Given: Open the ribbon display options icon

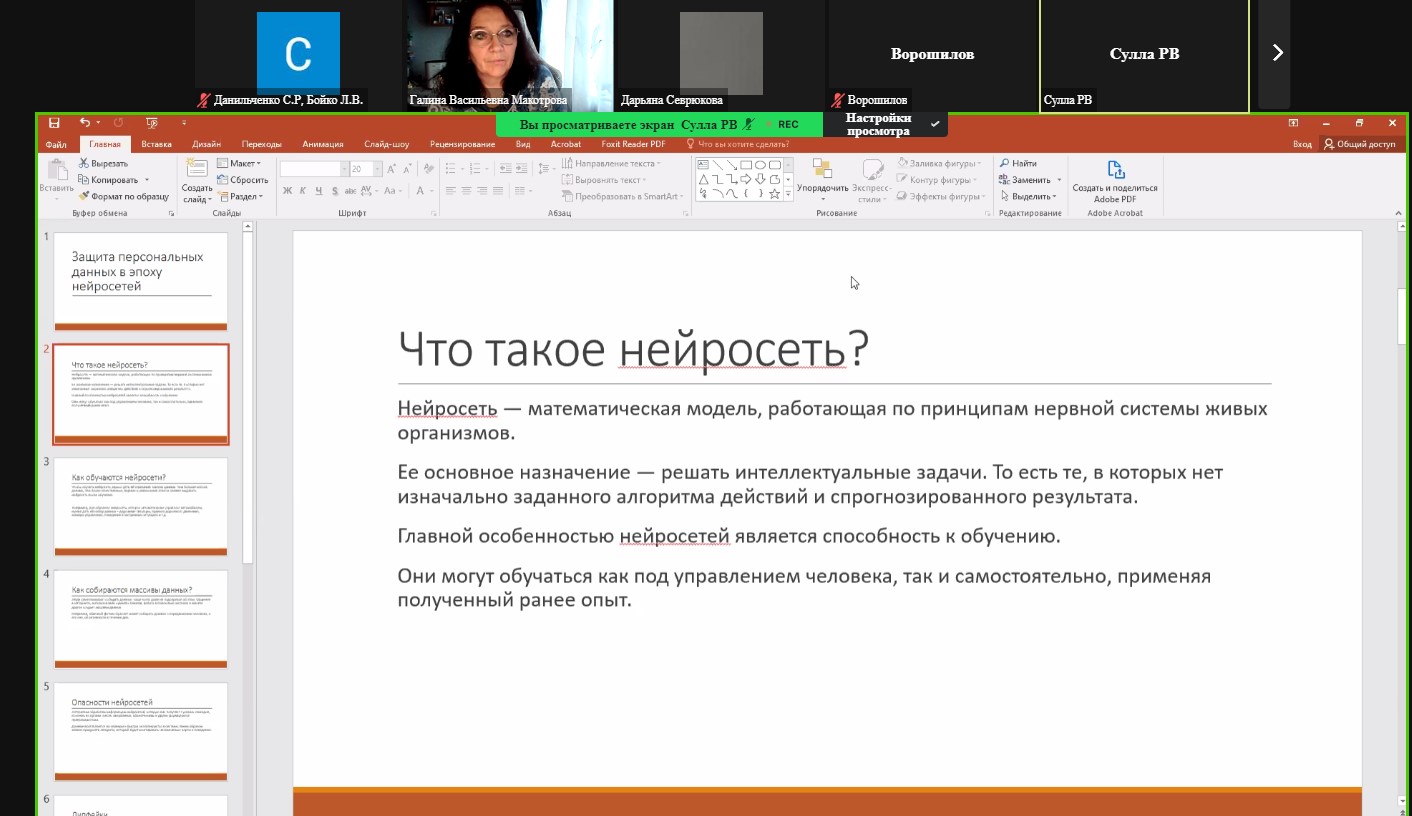Looking at the screenshot, I should click(x=1293, y=123).
